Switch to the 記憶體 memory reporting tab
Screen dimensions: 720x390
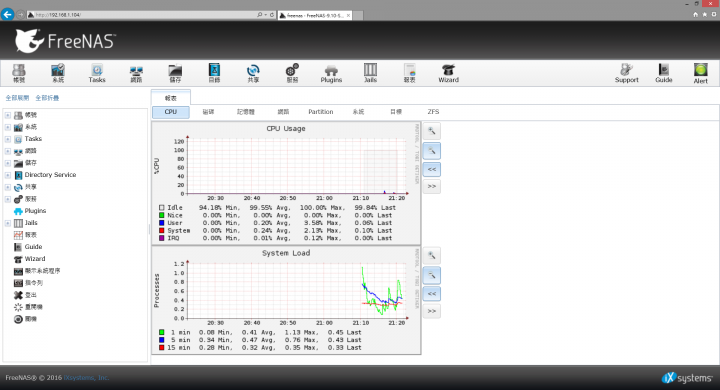click(x=246, y=112)
